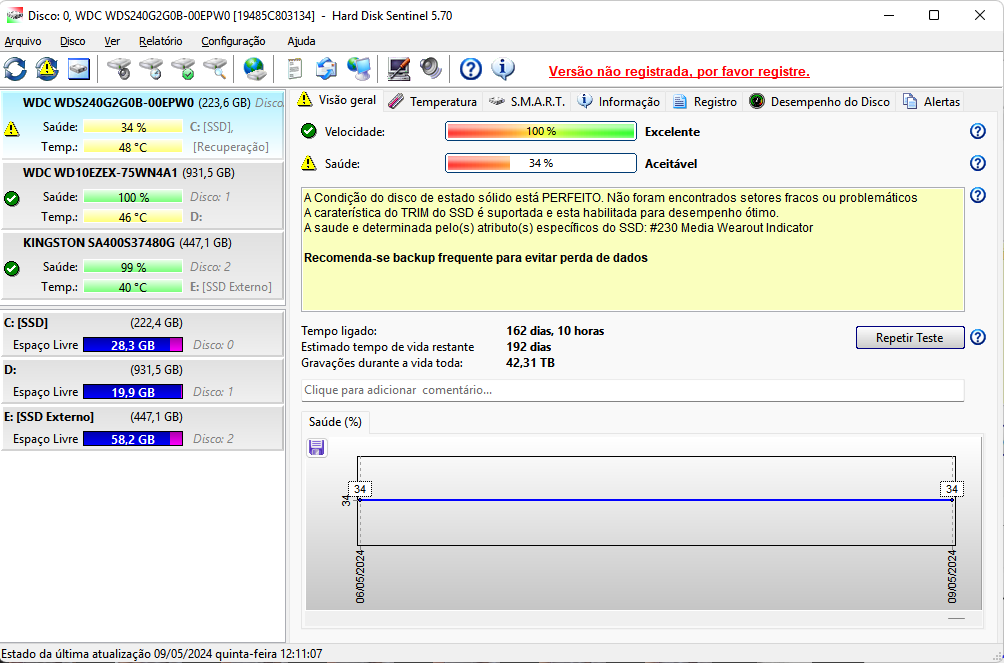Click the D: free space bar 19,9 GB
This screenshot has height=663, width=1004.
point(133,391)
